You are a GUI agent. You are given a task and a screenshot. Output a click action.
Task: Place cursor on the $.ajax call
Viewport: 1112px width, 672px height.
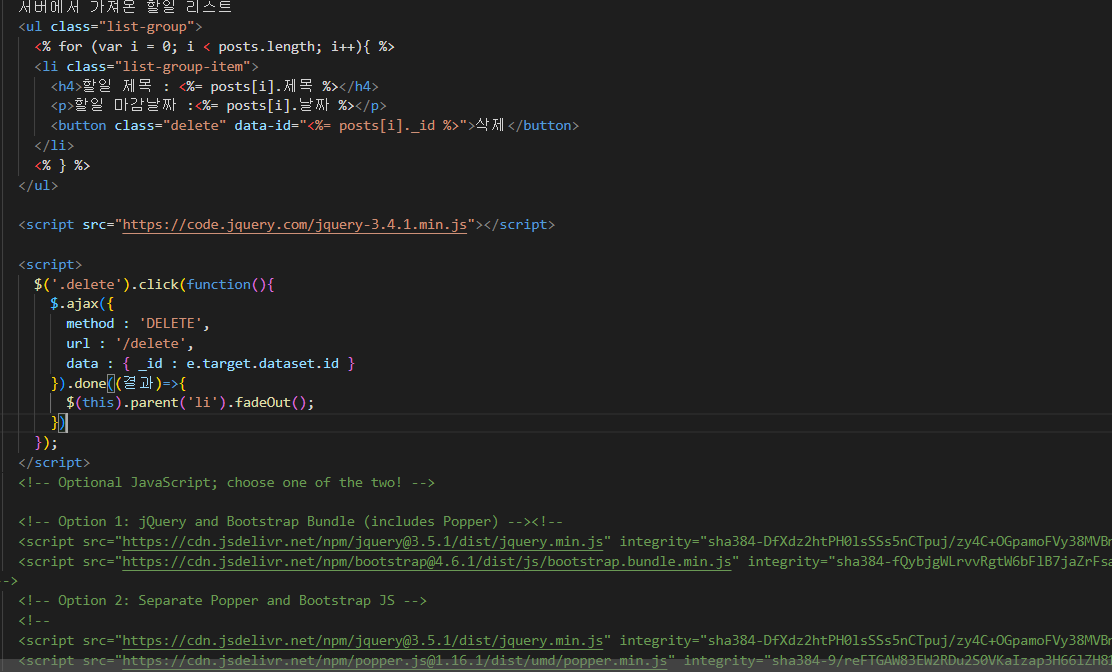pyautogui.click(x=74, y=303)
